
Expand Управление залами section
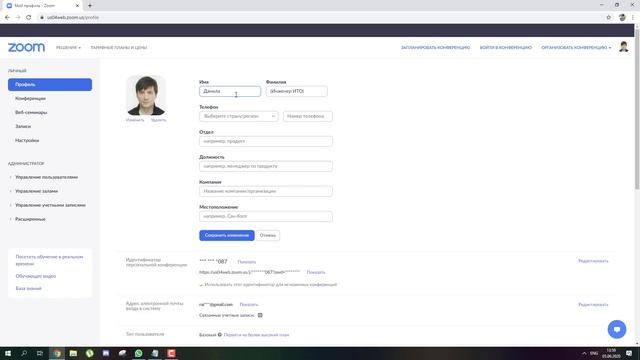pyautogui.click(x=36, y=191)
